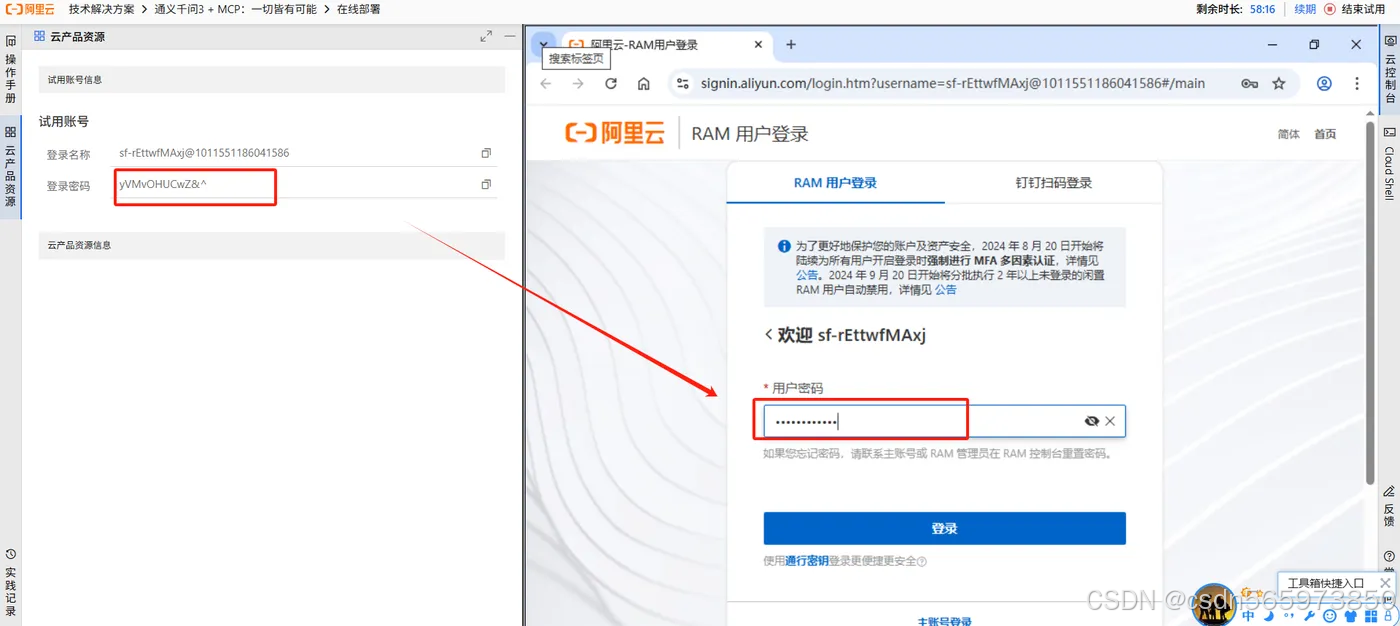Go back via the 欢迎 chevron arrow
The height and width of the screenshot is (626, 1400).
point(768,335)
